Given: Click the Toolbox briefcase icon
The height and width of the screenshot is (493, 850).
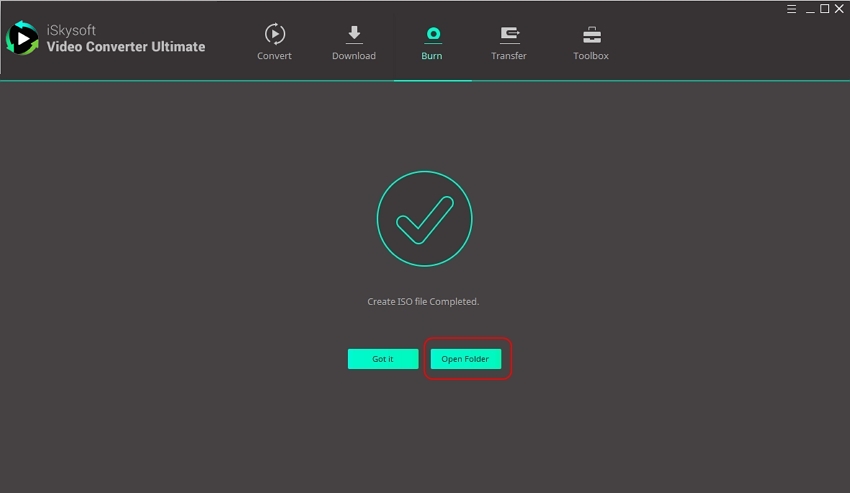Looking at the screenshot, I should [x=591, y=34].
